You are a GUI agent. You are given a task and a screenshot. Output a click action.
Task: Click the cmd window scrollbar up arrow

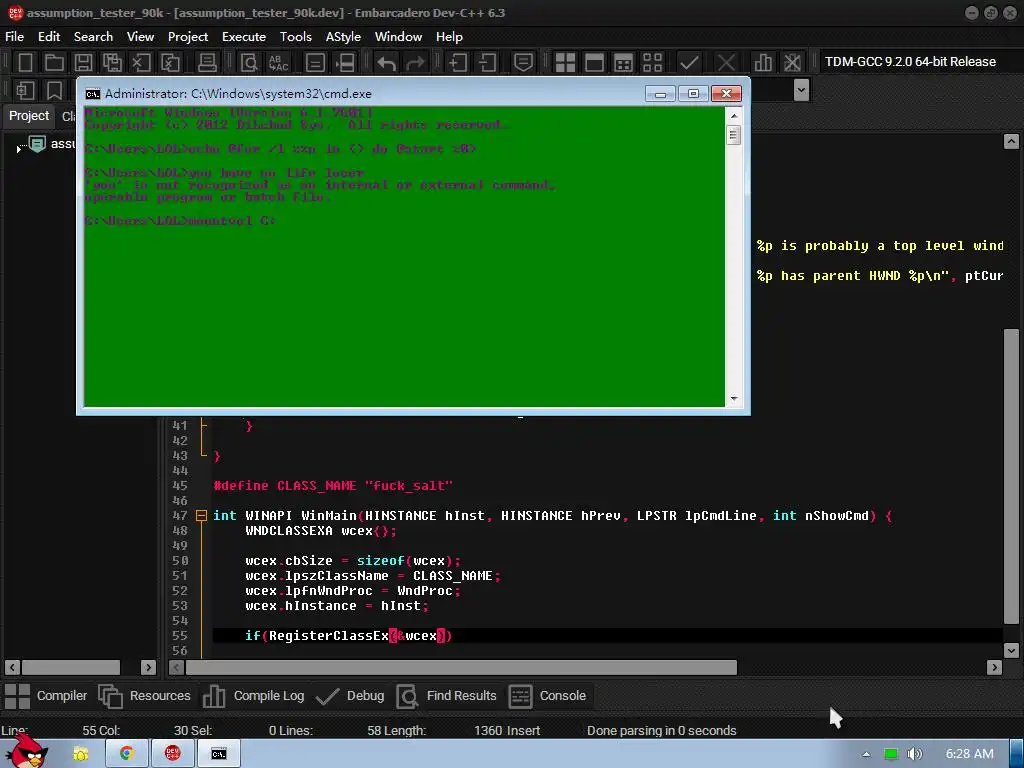733,116
